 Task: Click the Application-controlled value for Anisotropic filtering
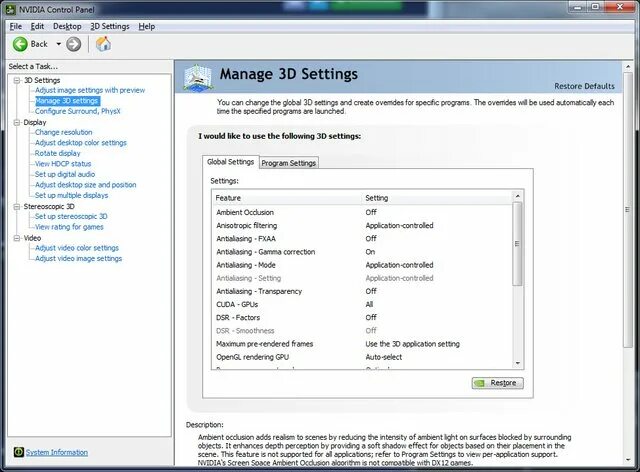[399, 225]
